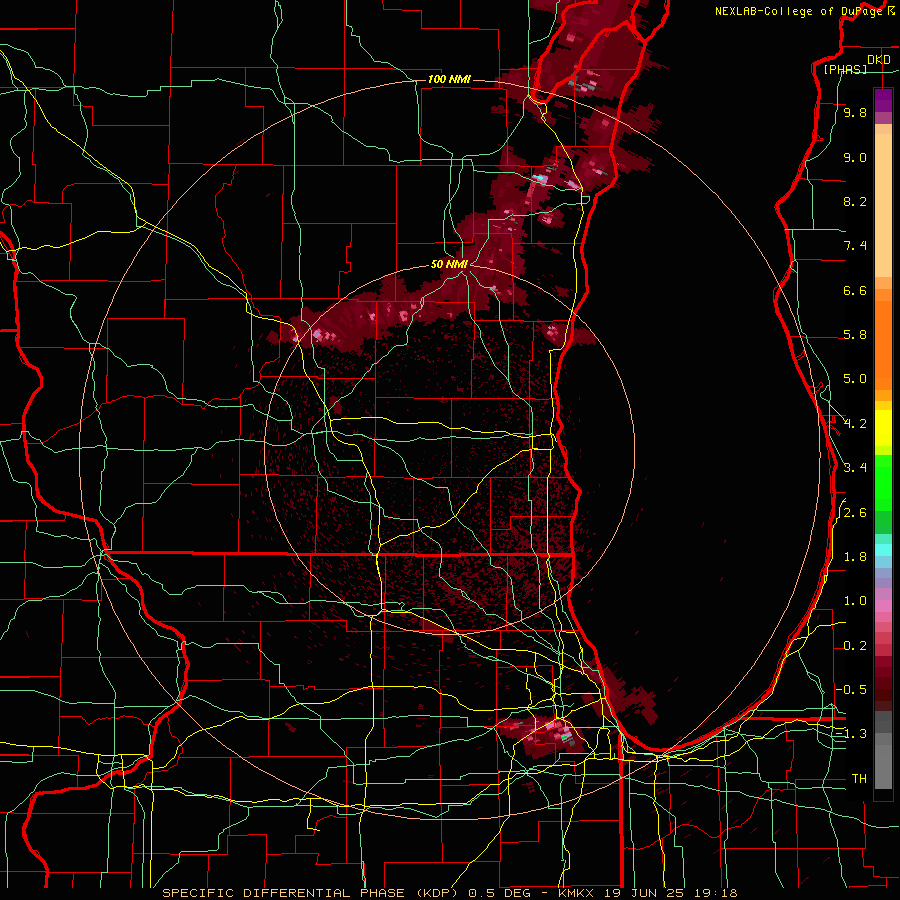The width and height of the screenshot is (900, 900).
Task: Click the cyan band of the color bar
Action: point(883,550)
